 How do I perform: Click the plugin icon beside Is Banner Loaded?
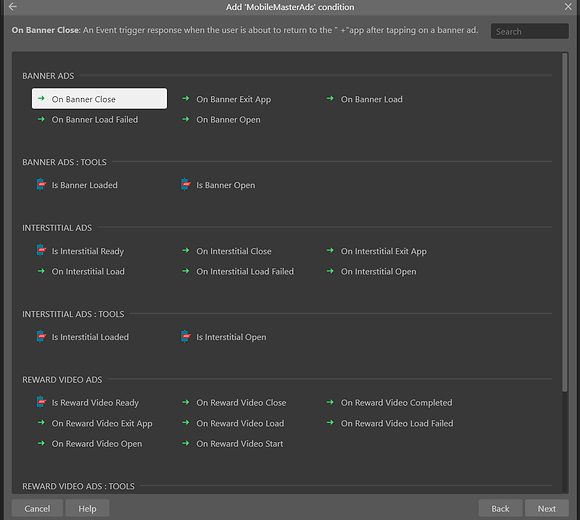click(41, 185)
